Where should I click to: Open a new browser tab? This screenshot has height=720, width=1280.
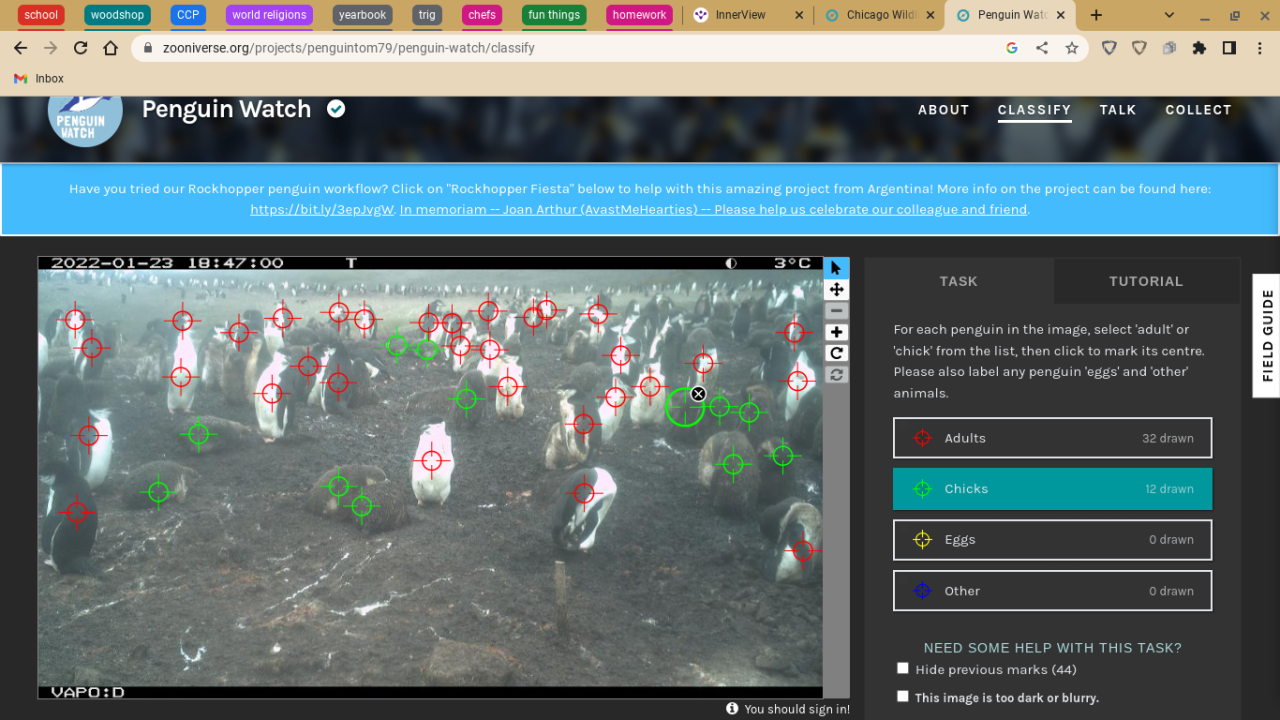tap(1096, 15)
